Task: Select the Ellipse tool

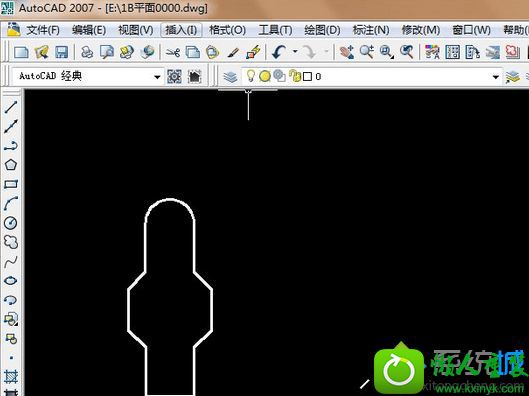Action: [x=11, y=281]
